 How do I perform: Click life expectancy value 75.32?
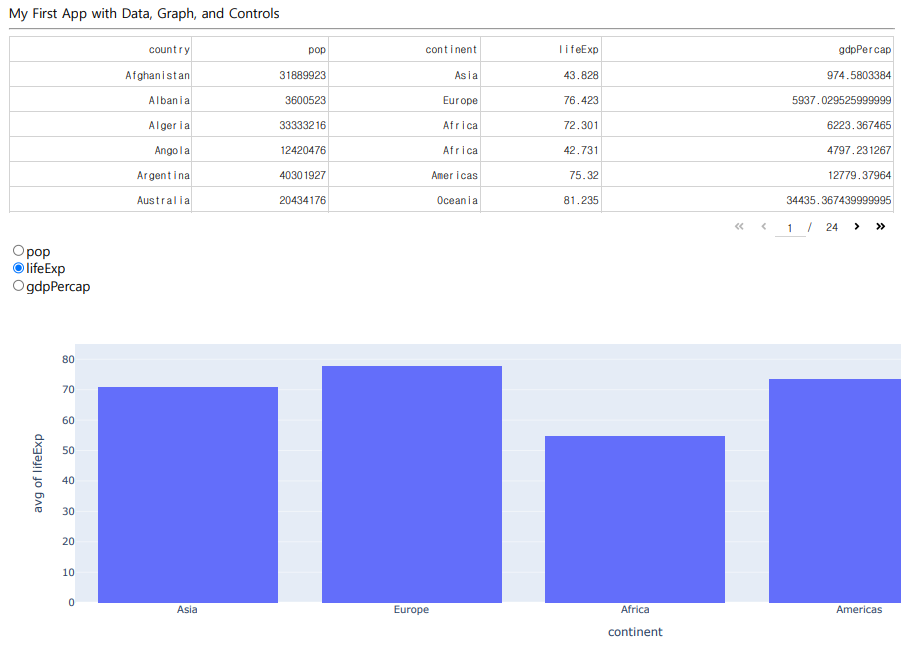tap(541, 175)
